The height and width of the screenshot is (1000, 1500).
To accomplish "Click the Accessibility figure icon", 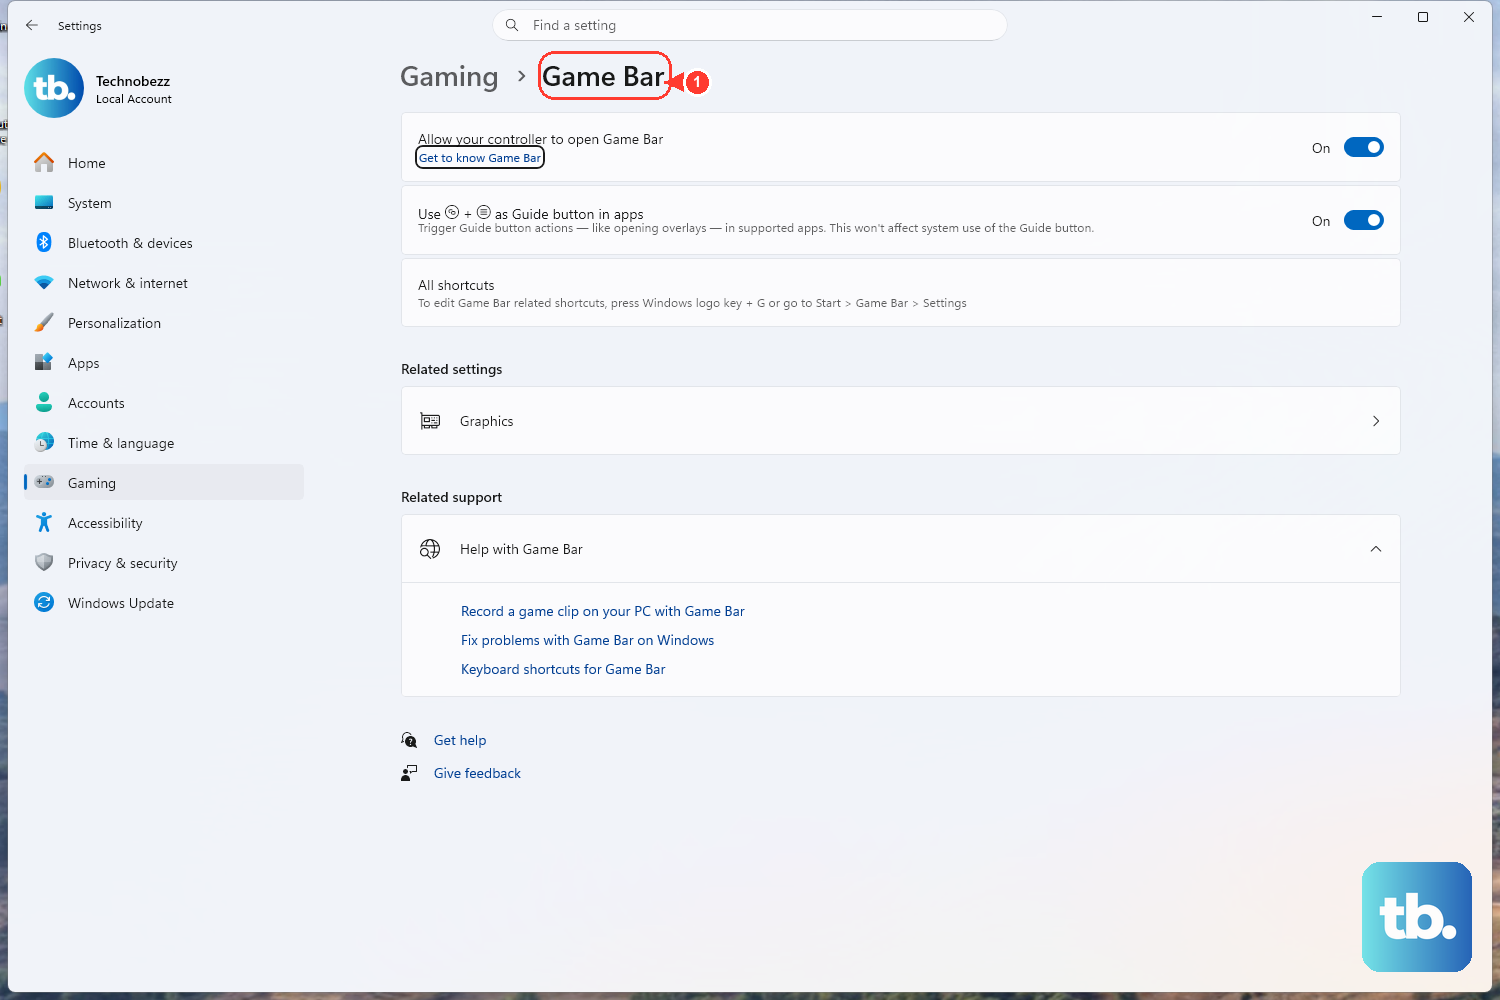I will (x=44, y=522).
